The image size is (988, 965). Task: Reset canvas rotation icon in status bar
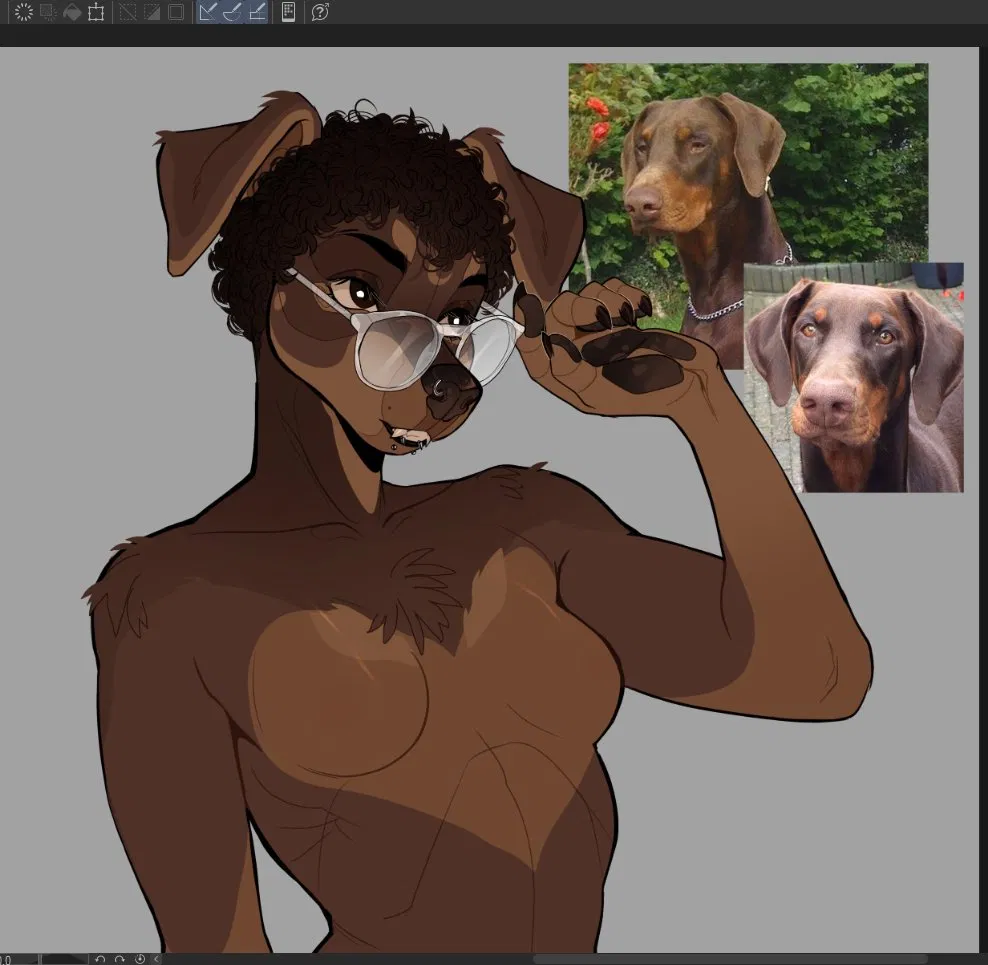click(140, 959)
